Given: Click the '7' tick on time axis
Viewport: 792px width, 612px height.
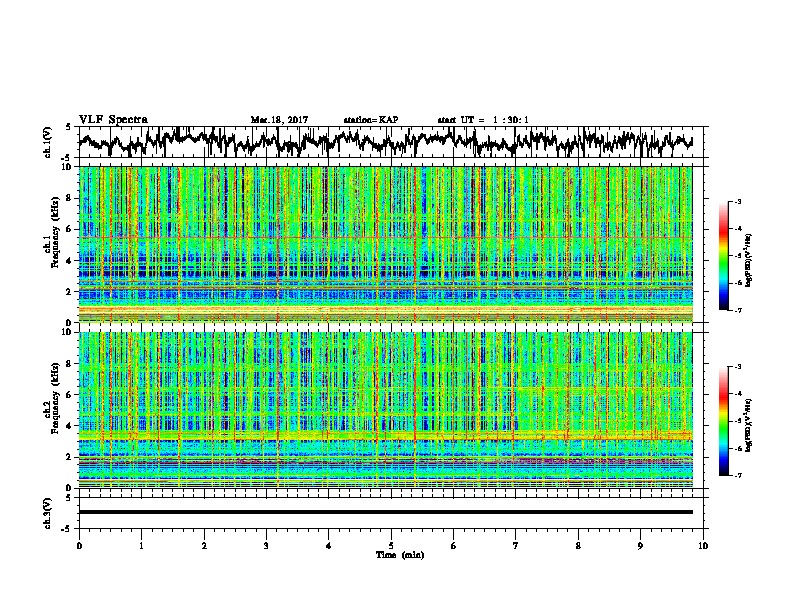Looking at the screenshot, I should click(x=516, y=546).
